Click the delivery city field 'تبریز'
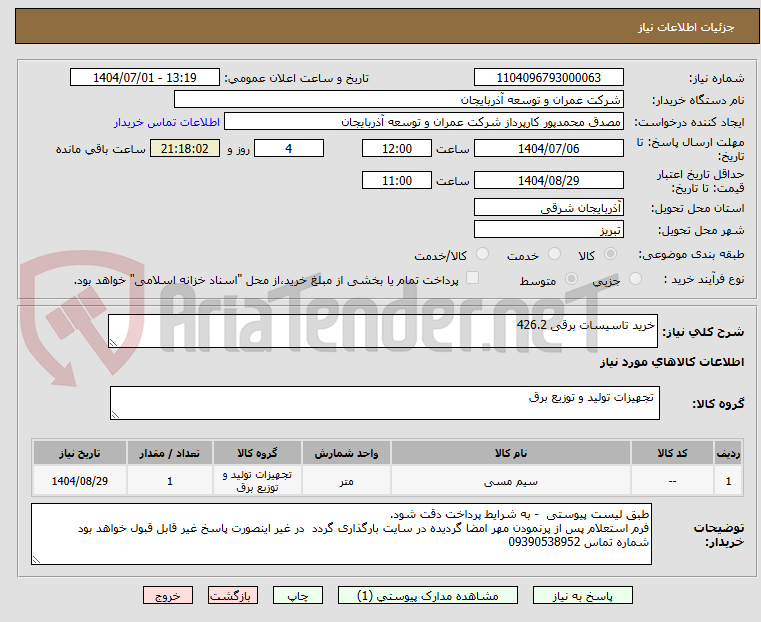The image size is (761, 622). [x=548, y=229]
